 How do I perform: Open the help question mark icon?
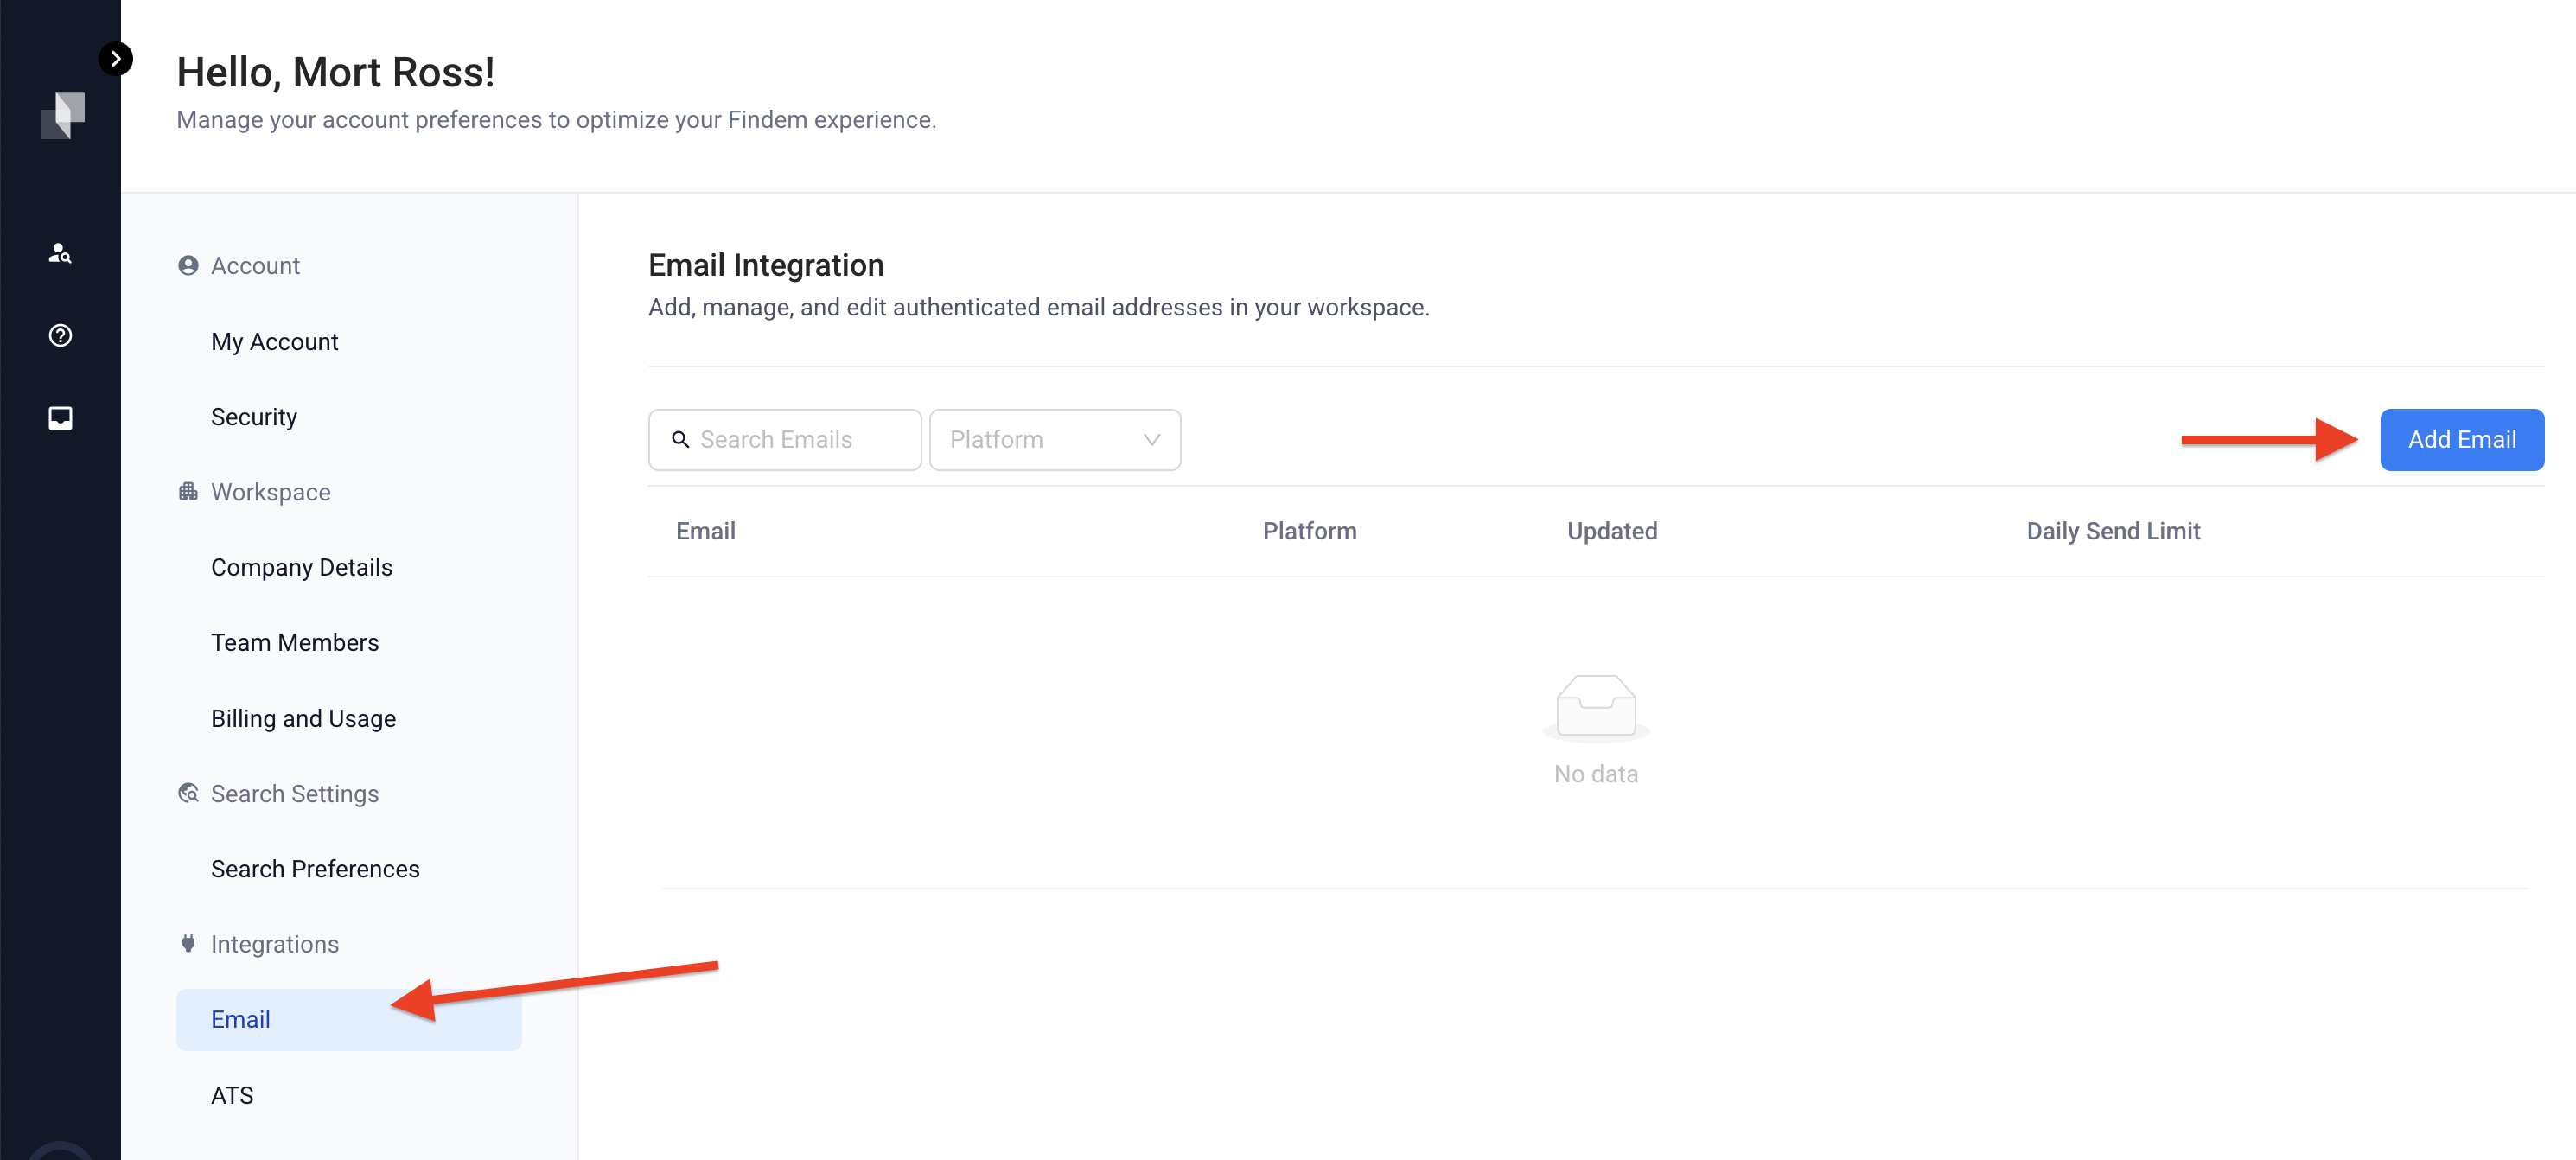[x=60, y=336]
